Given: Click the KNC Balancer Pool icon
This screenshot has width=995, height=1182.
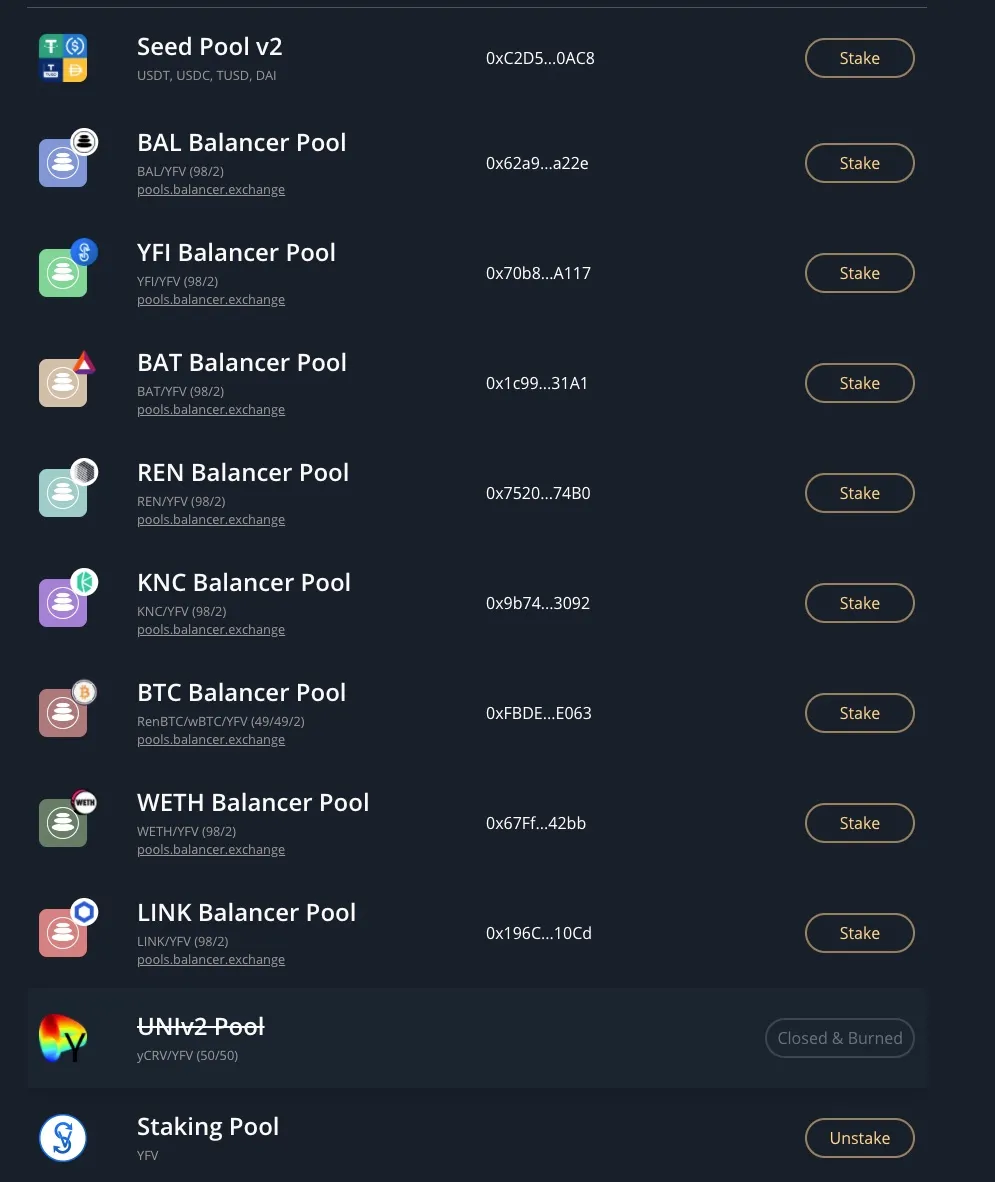Looking at the screenshot, I should coord(64,602).
